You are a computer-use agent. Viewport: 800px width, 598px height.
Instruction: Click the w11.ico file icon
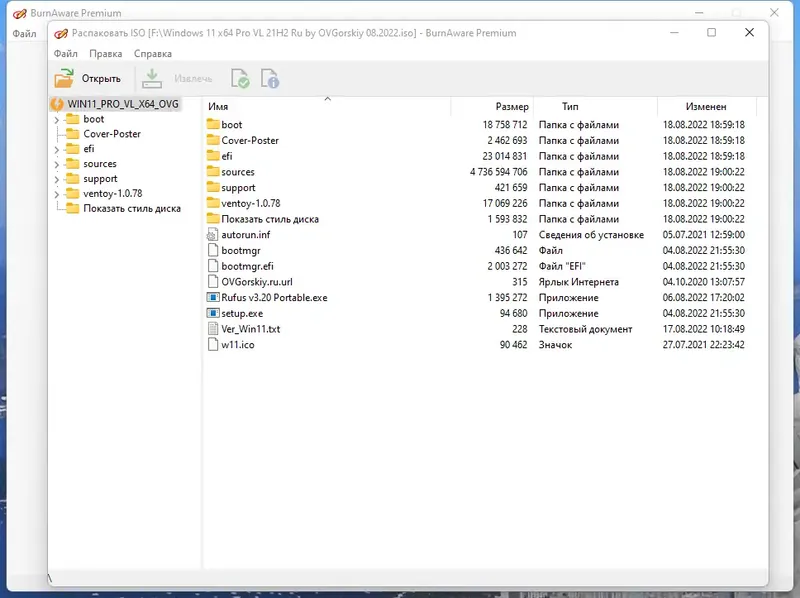tap(213, 344)
